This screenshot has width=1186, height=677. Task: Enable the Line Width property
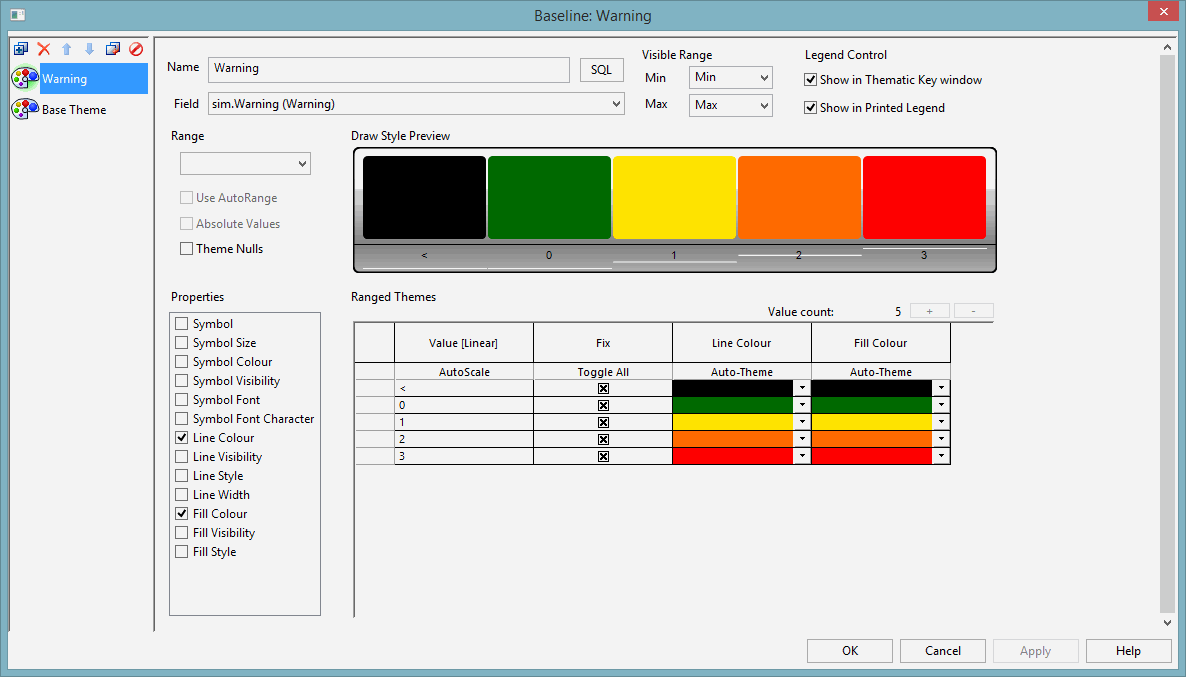click(181, 494)
